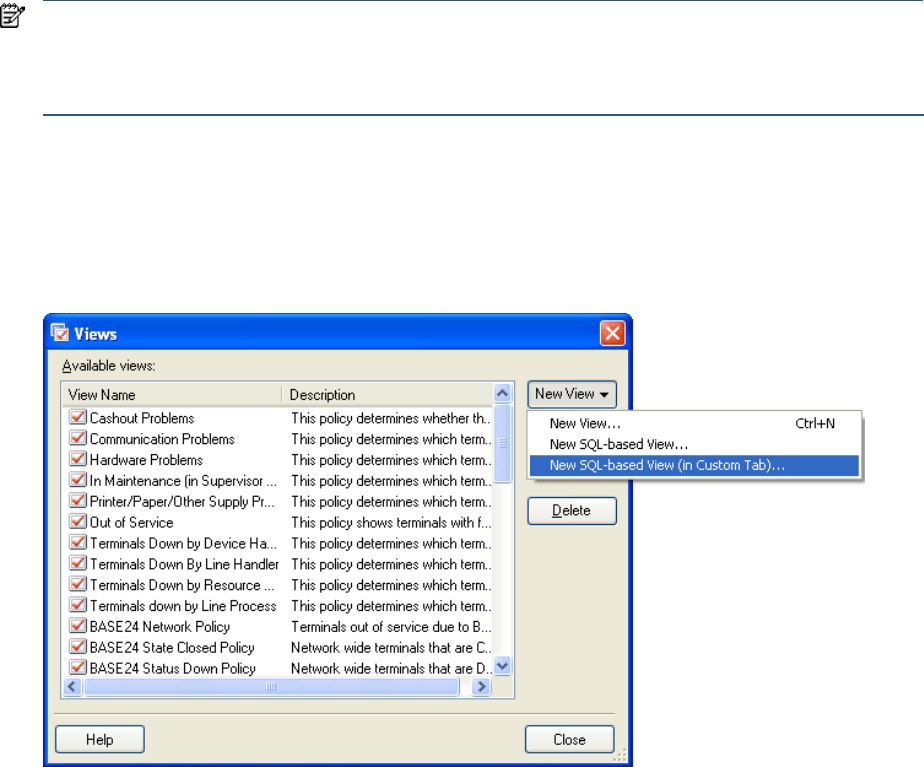Toggle the Out of Service checkbox

click(x=77, y=522)
